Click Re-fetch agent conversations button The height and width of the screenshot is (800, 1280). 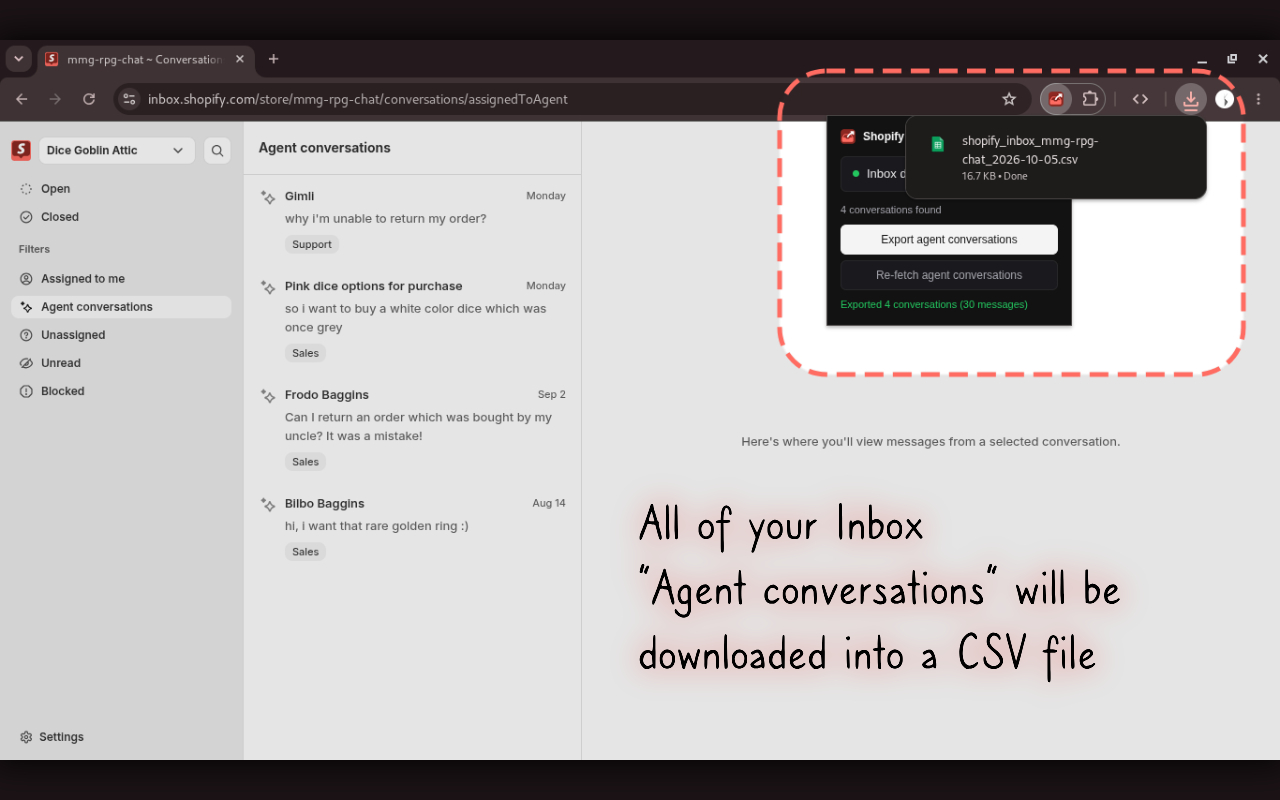tap(949, 275)
